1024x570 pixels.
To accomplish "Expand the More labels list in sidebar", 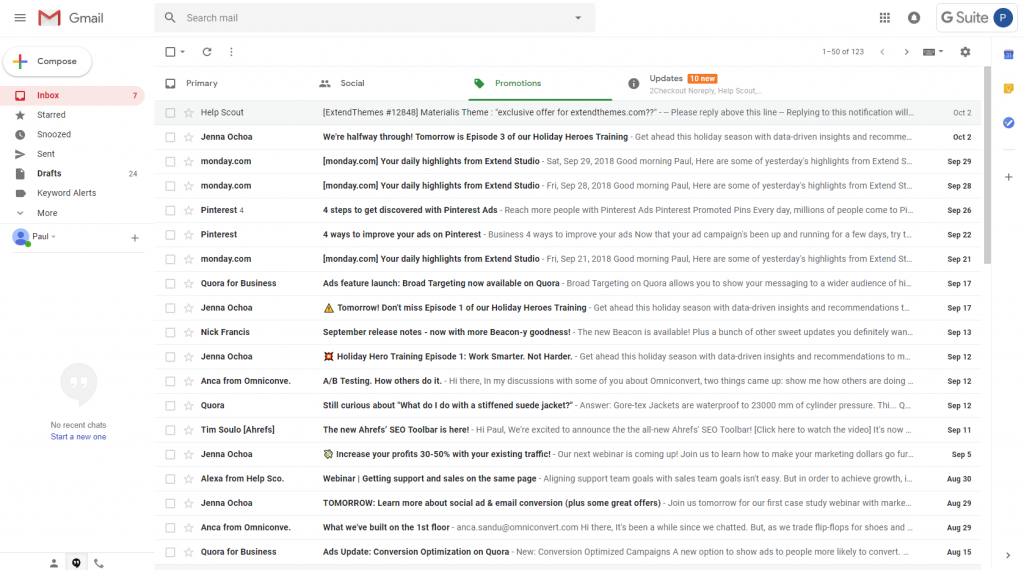I will tap(47, 213).
